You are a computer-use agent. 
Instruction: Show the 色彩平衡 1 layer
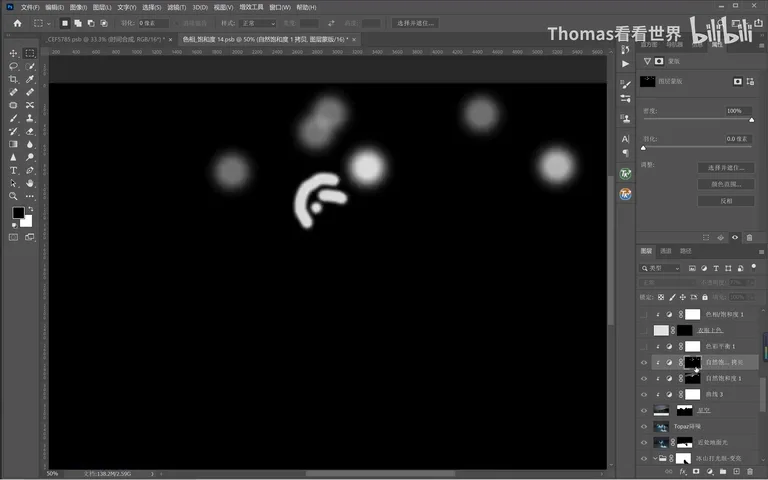644,346
